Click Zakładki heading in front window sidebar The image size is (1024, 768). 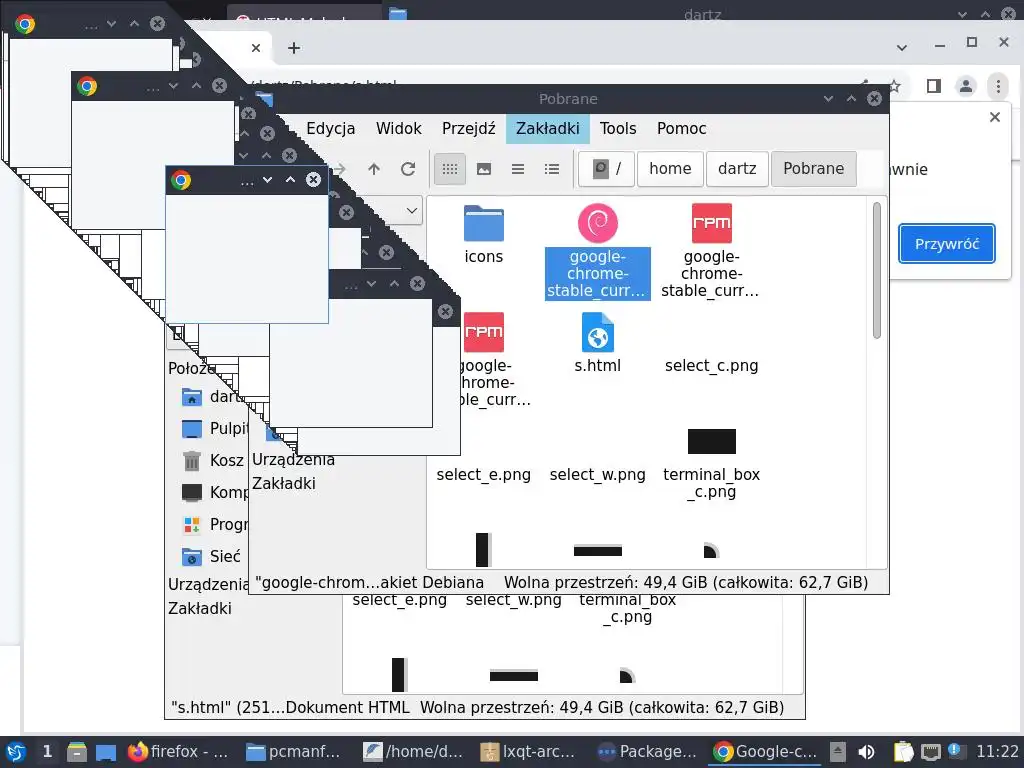(284, 484)
